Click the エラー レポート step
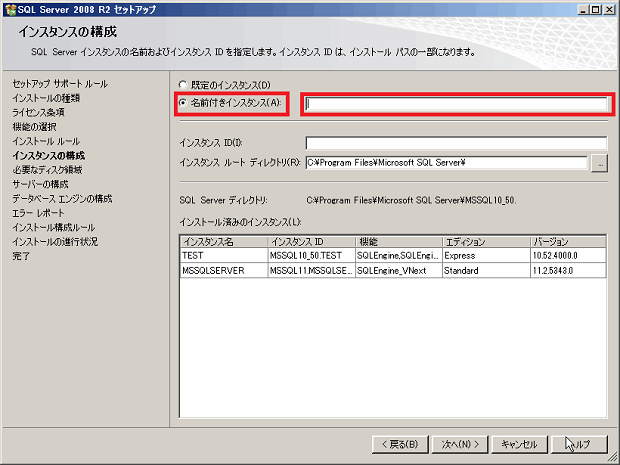Screen dimensions: 620x465 click(x=38, y=213)
